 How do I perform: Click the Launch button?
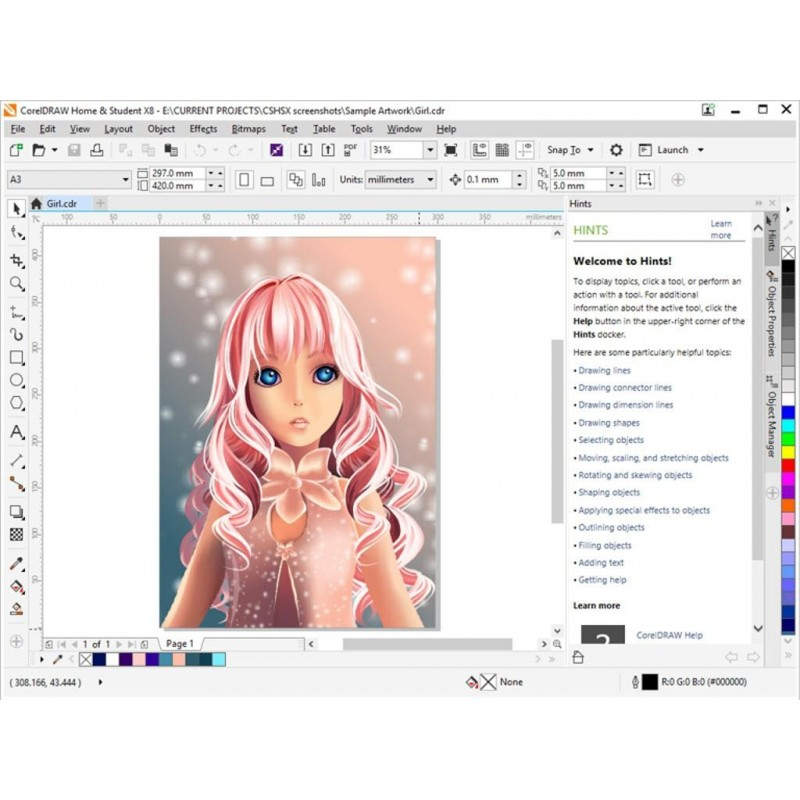[672, 150]
